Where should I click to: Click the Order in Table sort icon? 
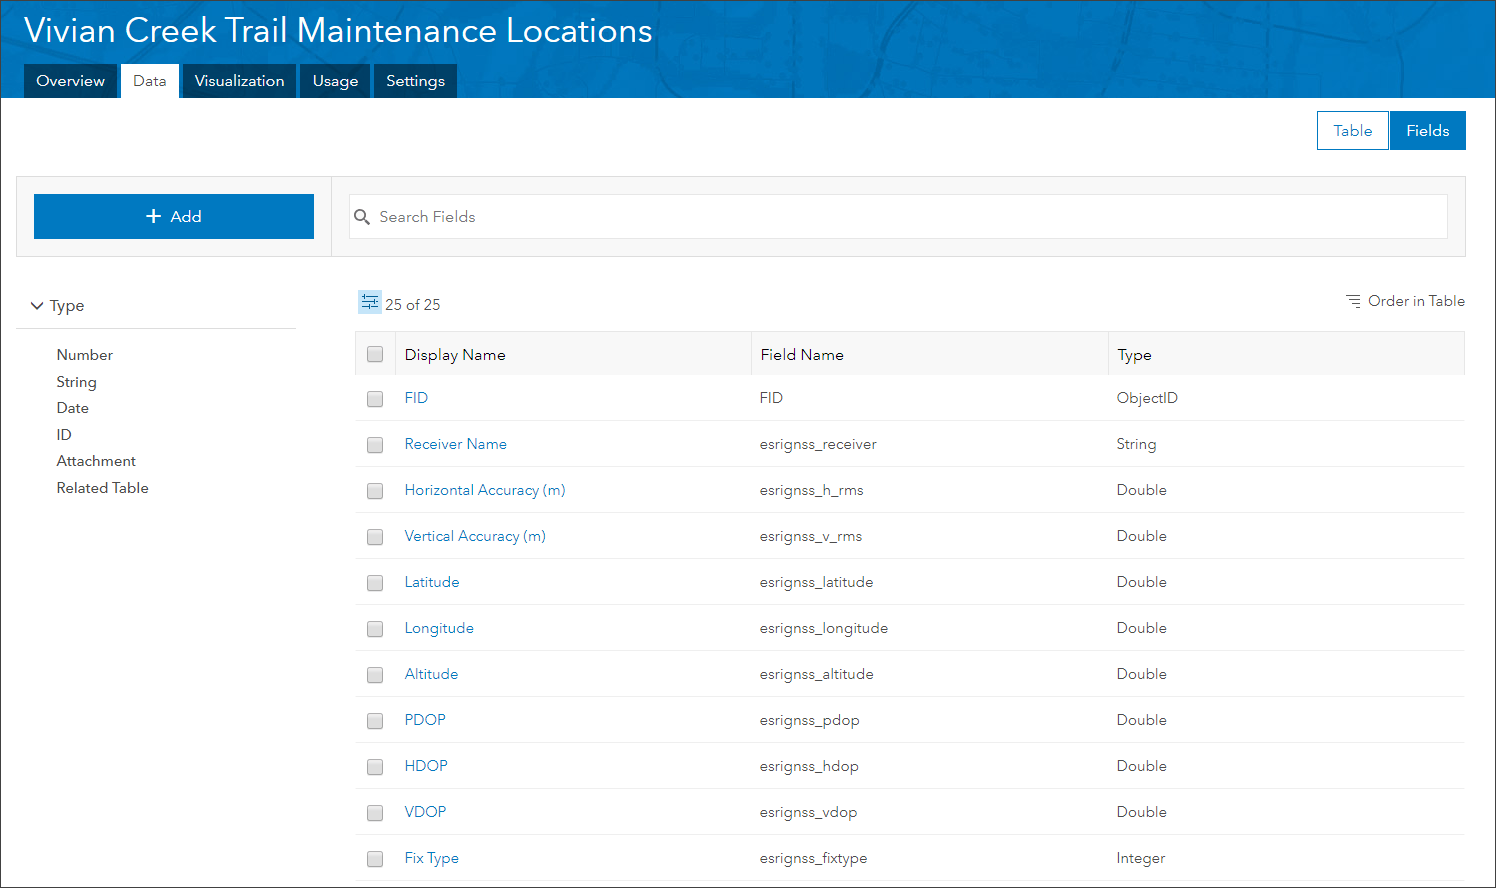tap(1353, 301)
